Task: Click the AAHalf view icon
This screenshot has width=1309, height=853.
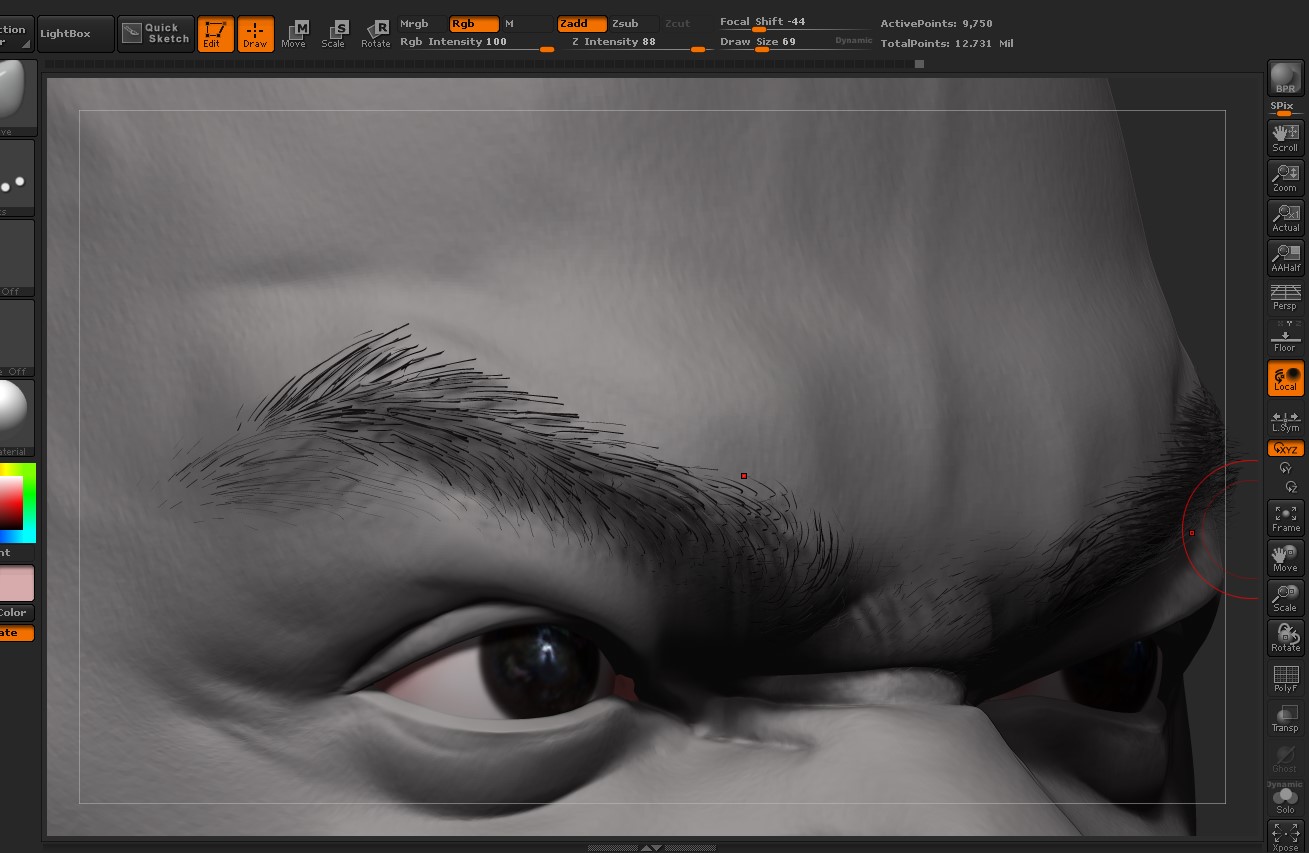Action: [1285, 258]
